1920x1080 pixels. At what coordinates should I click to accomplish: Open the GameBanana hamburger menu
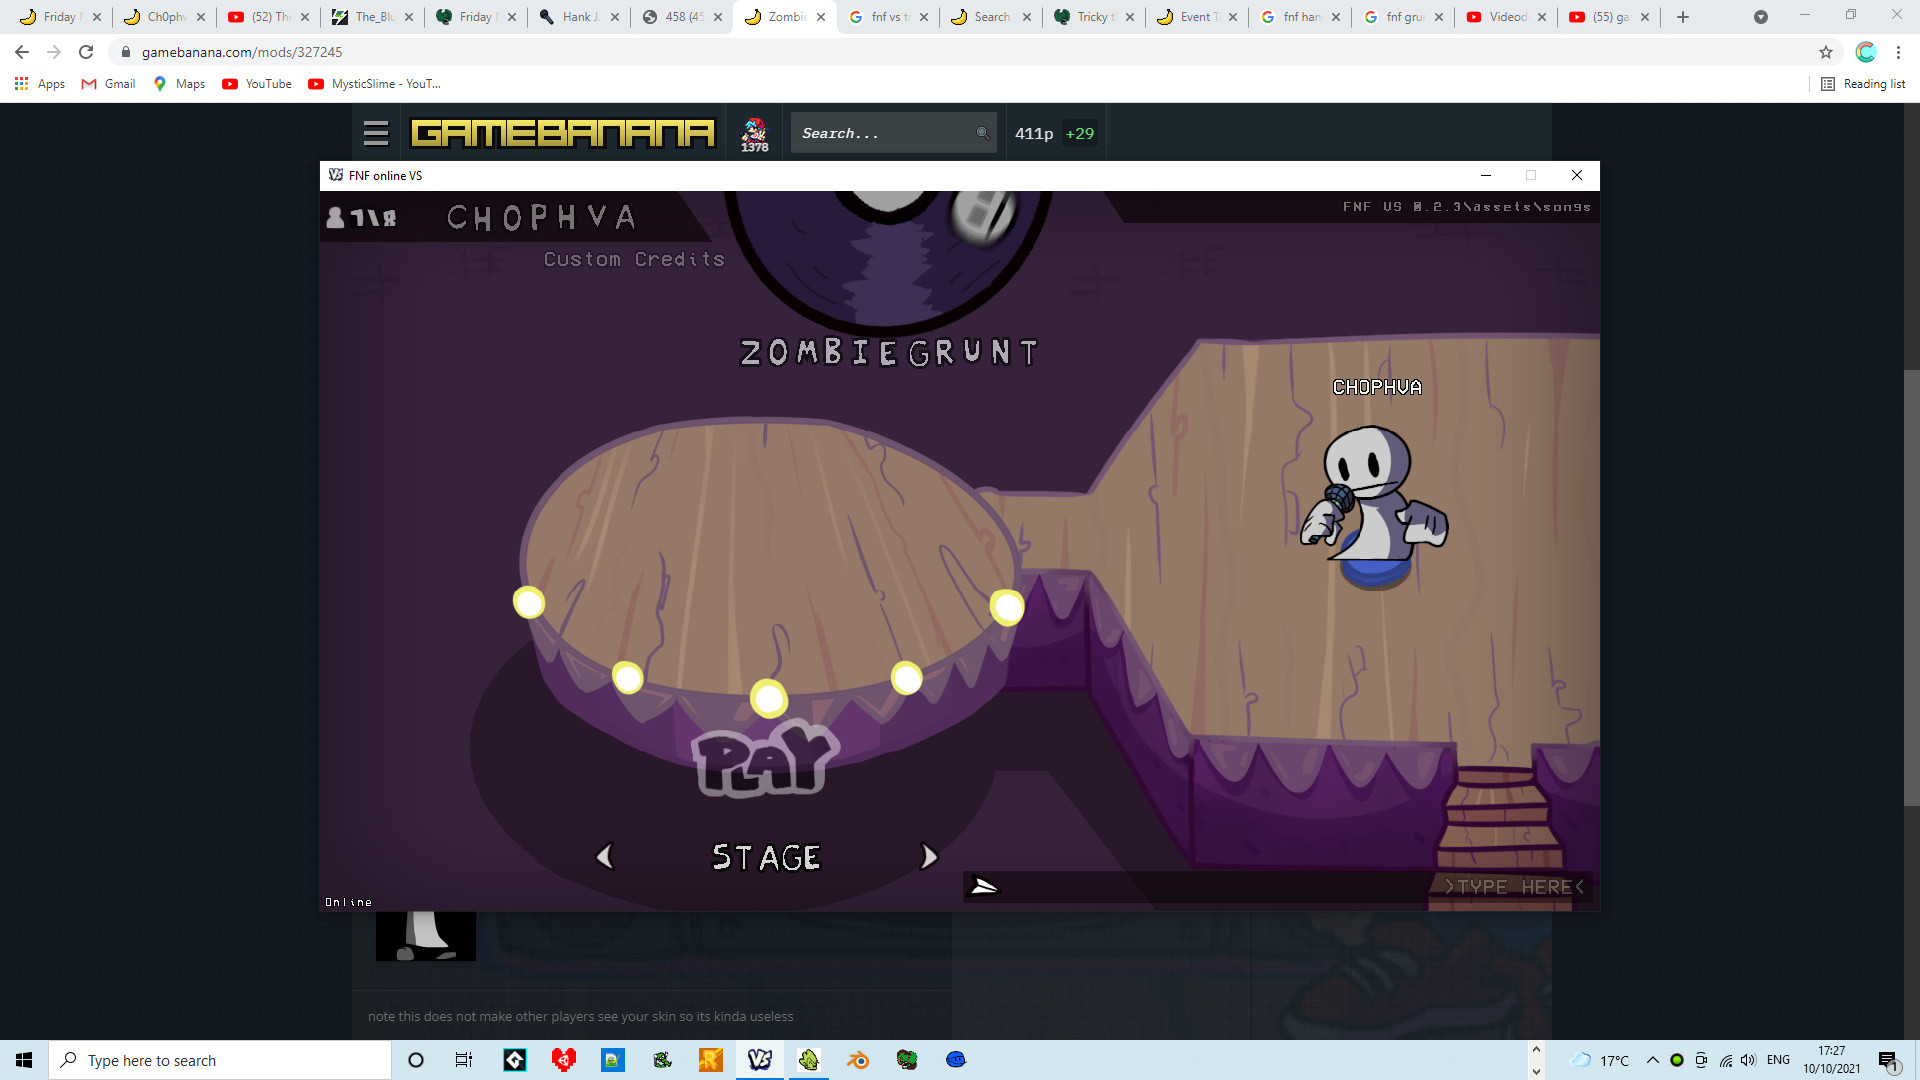click(x=376, y=133)
